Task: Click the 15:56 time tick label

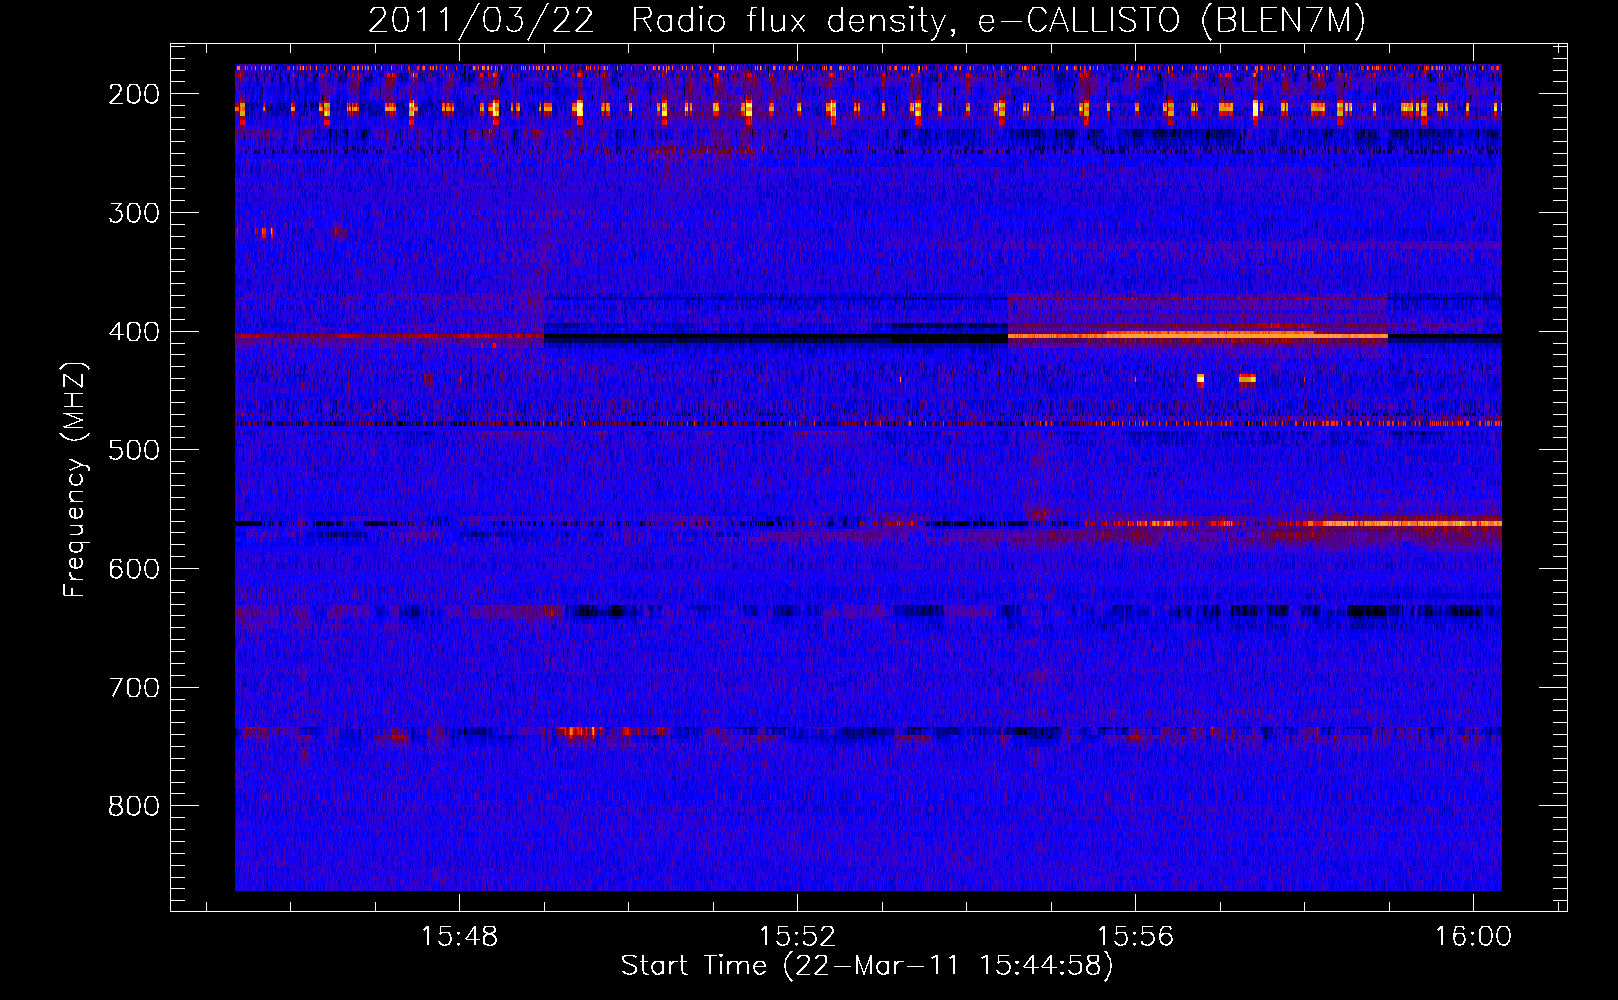Action: point(1135,937)
